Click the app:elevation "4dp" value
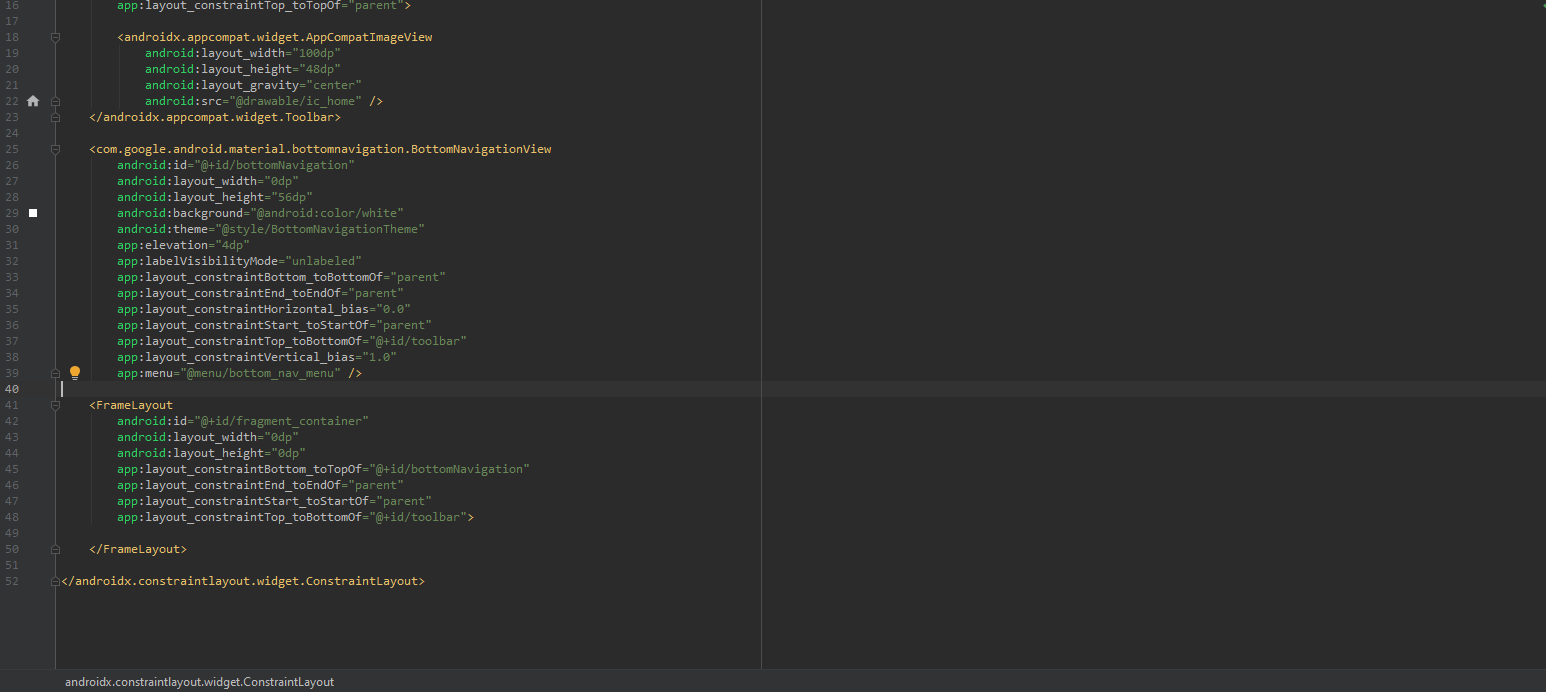1546x692 pixels. tap(233, 245)
